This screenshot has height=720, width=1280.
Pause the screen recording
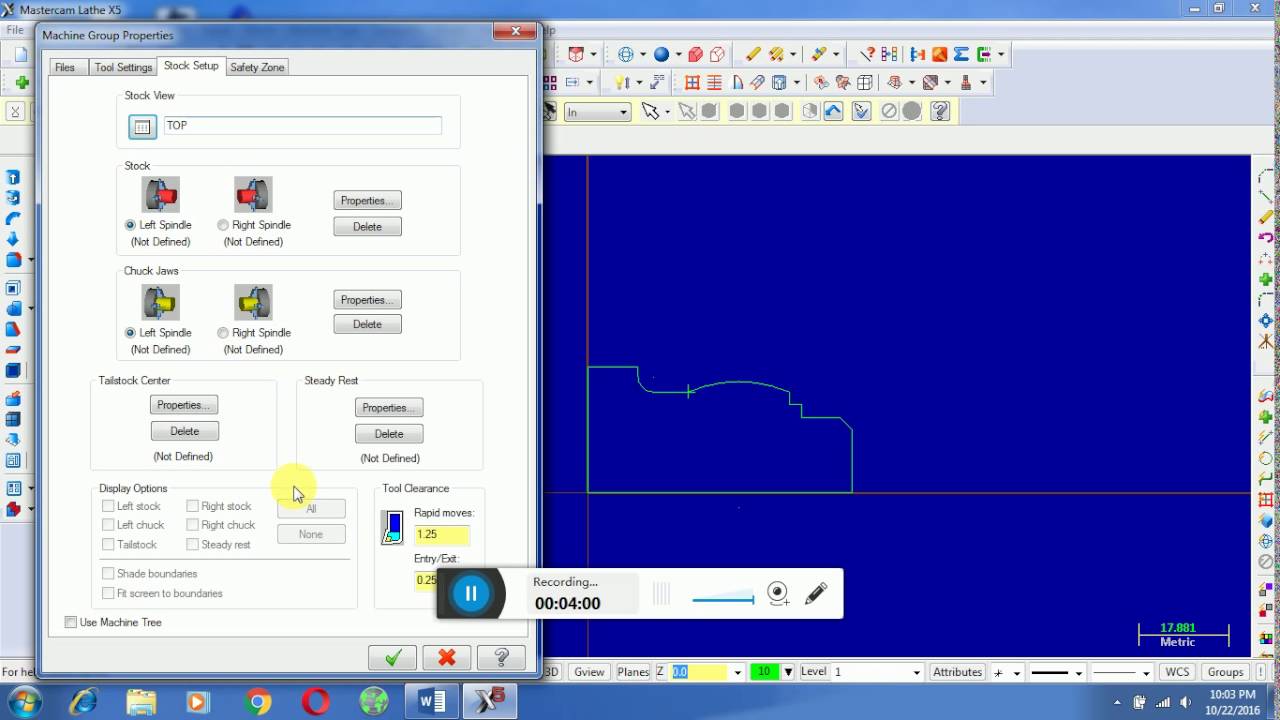coord(471,593)
